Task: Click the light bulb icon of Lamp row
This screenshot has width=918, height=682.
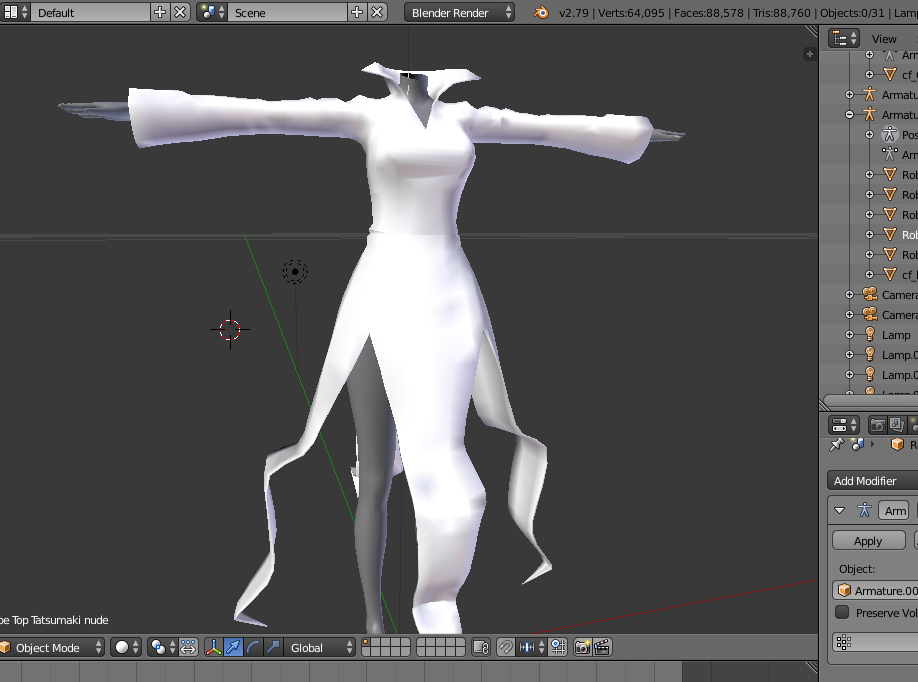Action: point(870,335)
